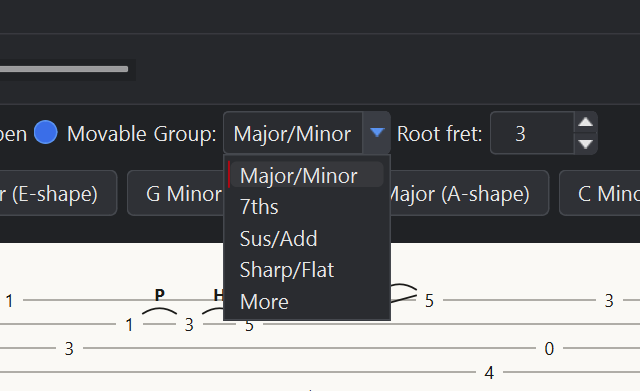Click the pull-off P marking in the tab
The image size is (640, 391).
(x=160, y=294)
